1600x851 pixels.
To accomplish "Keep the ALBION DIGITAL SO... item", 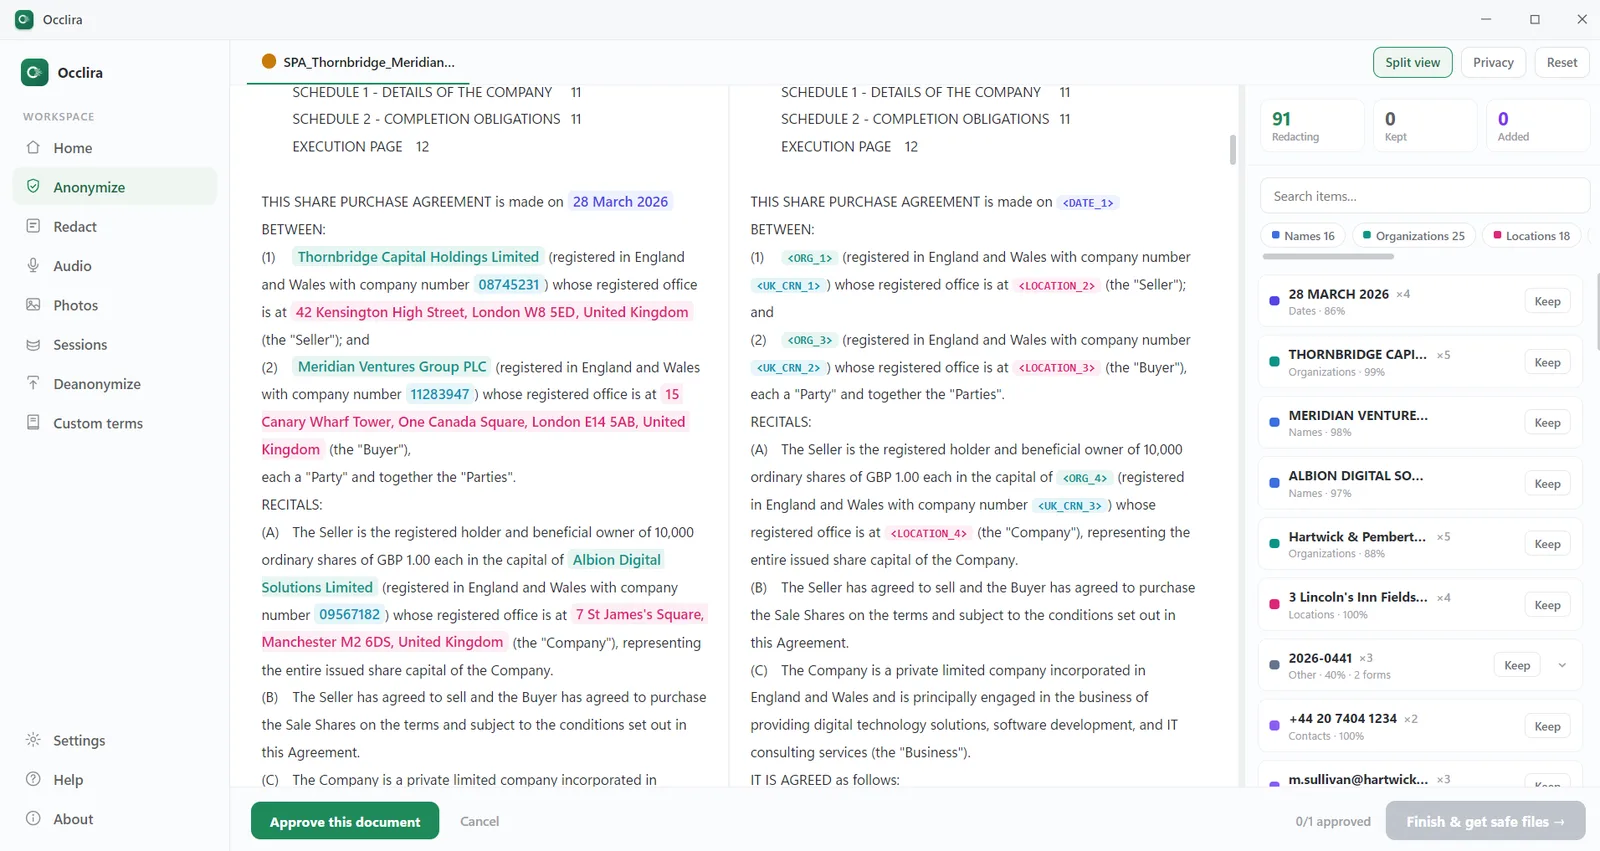I will coord(1547,484).
